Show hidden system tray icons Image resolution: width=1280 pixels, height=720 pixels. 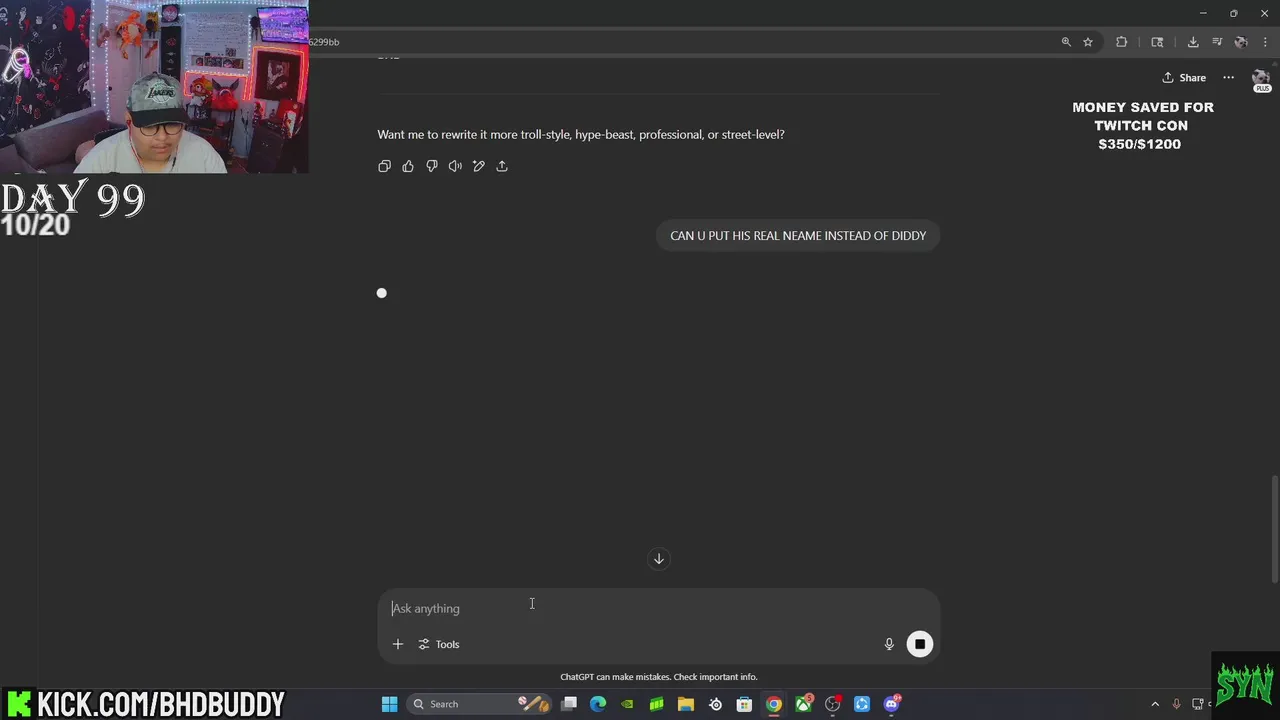click(1155, 704)
